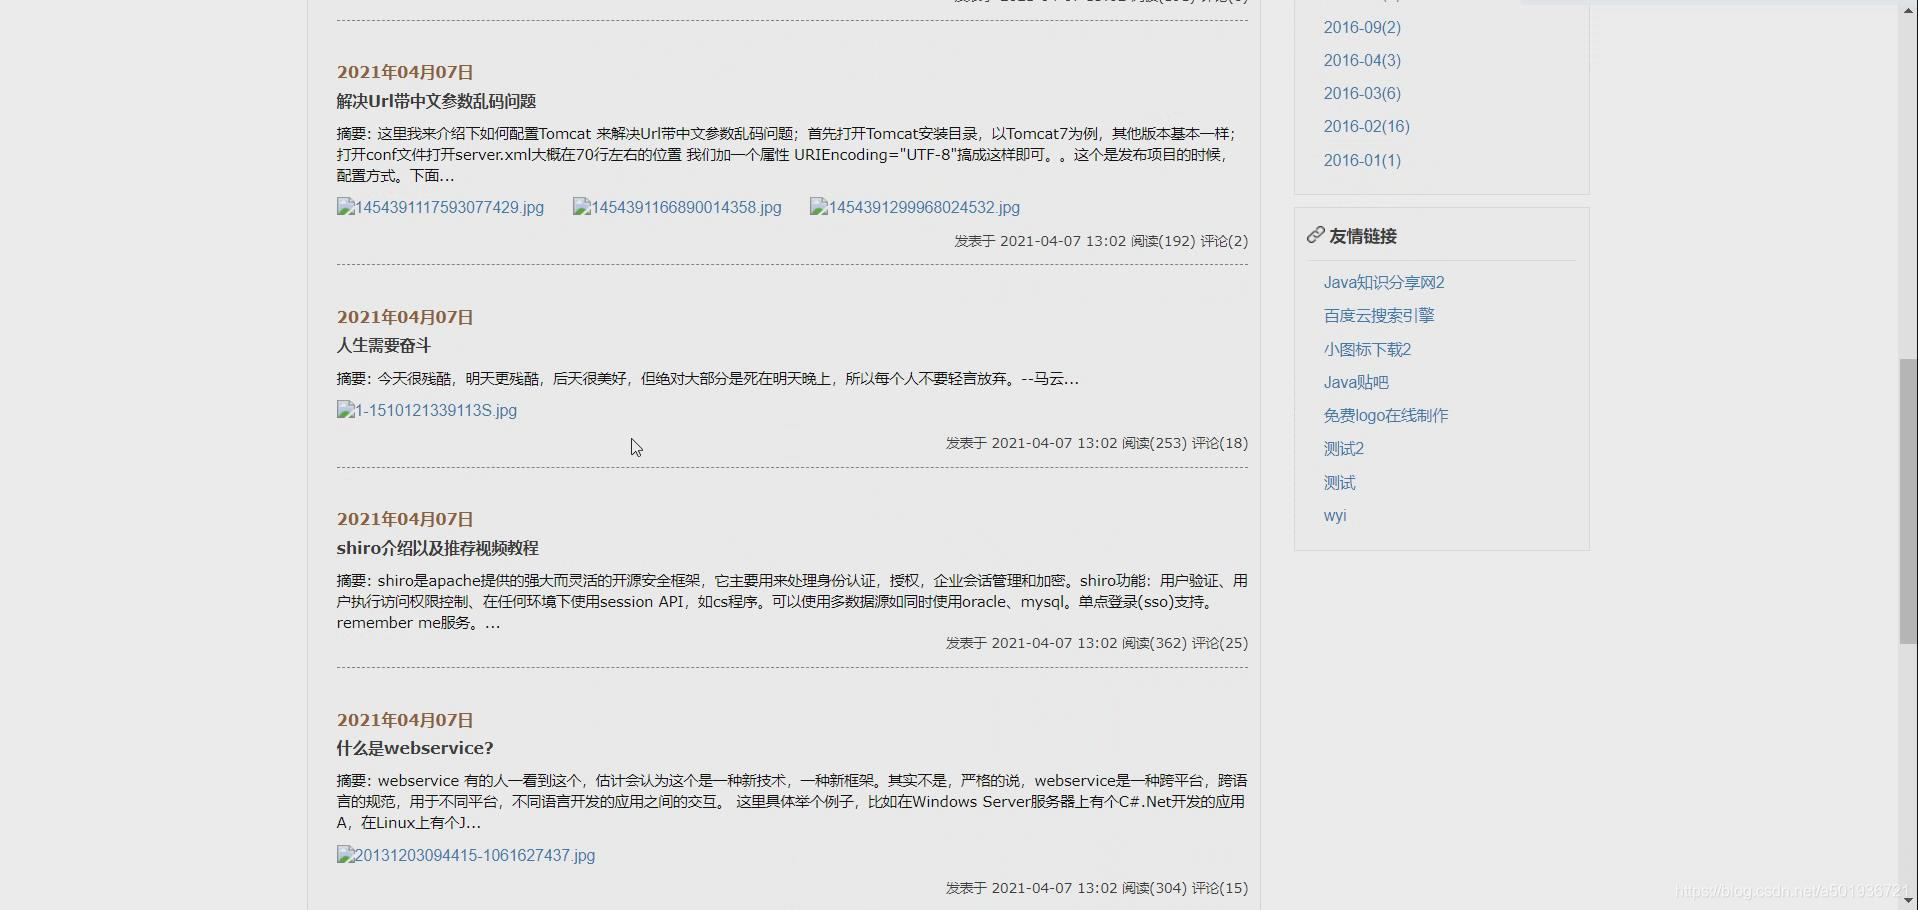Open article 什么是webservice?
The height and width of the screenshot is (910, 1918).
coord(414,748)
